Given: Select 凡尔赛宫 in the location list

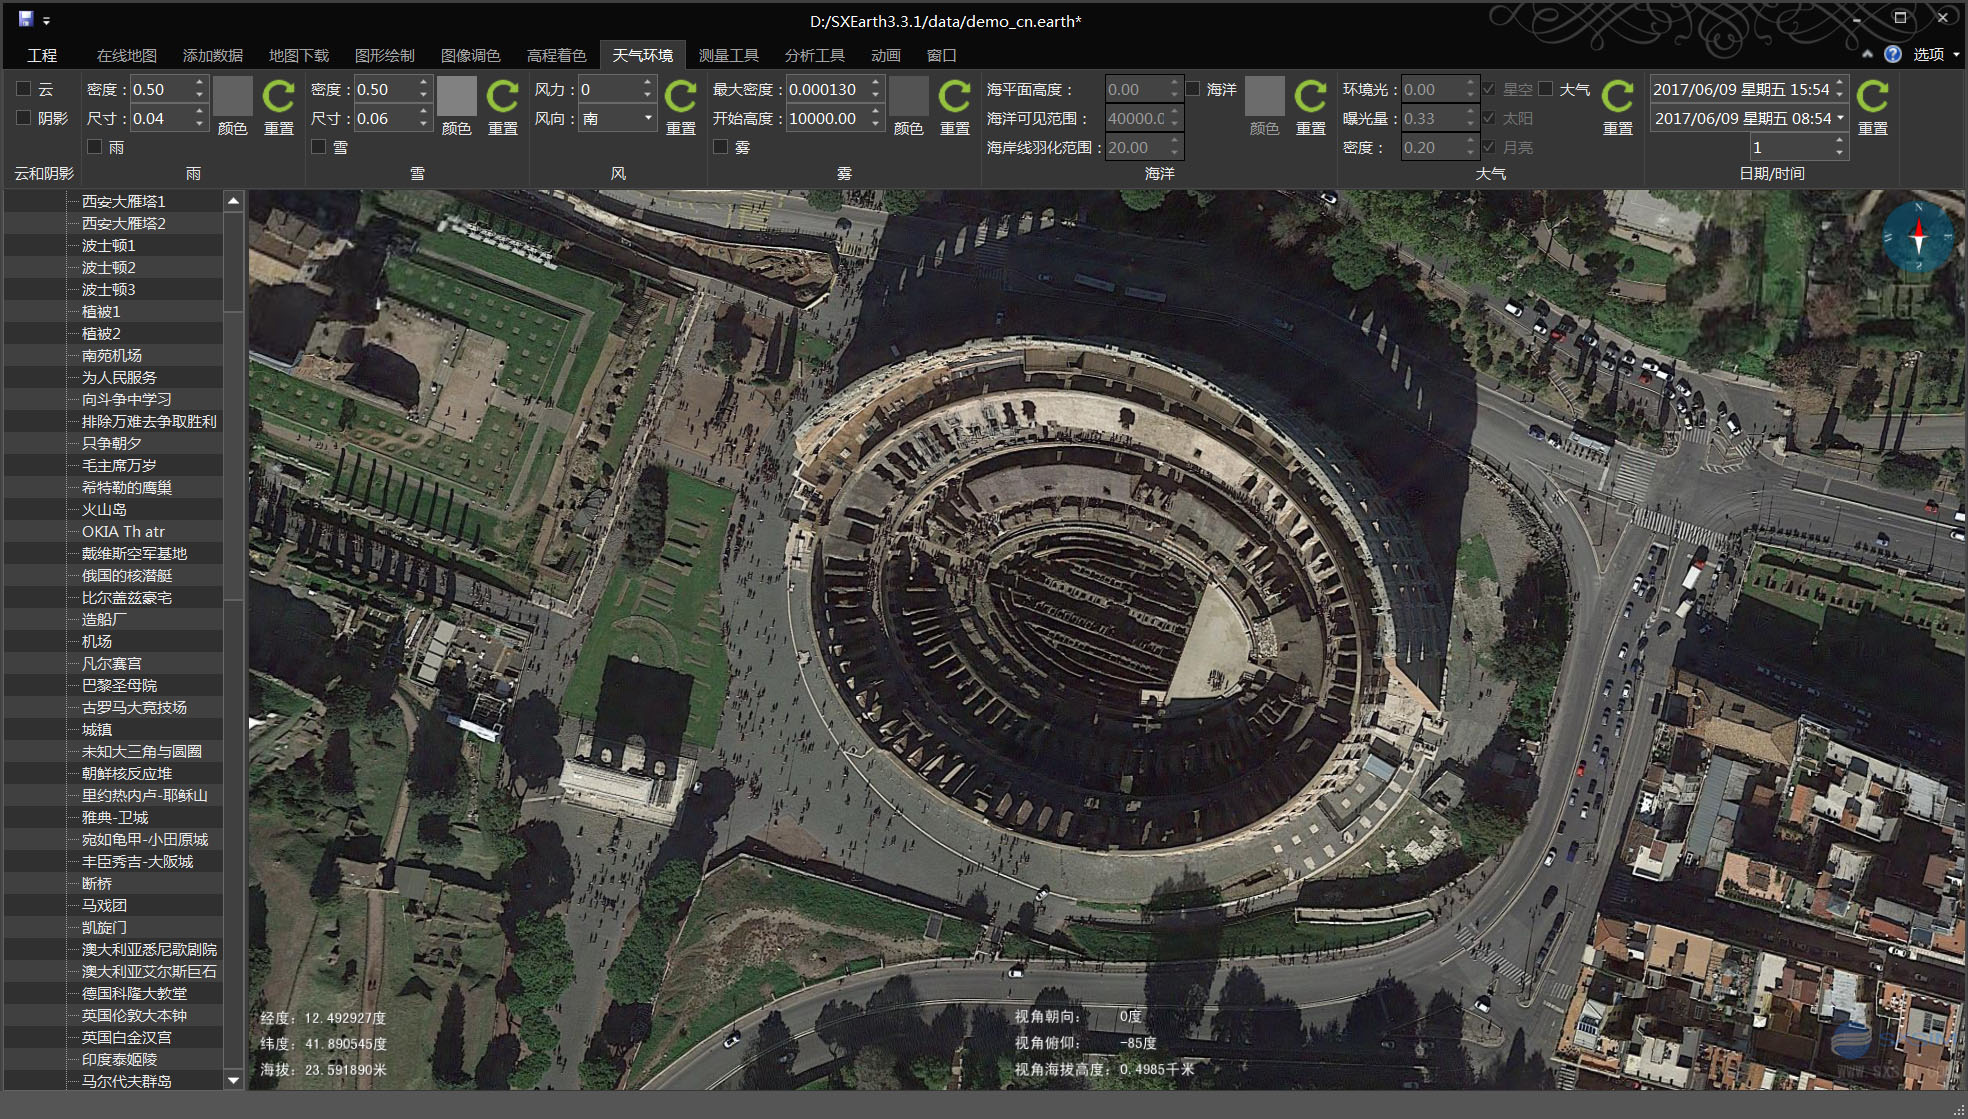Looking at the screenshot, I should (112, 663).
